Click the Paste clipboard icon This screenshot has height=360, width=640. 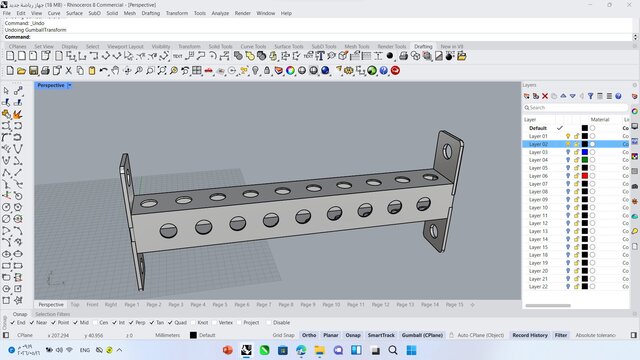point(92,71)
